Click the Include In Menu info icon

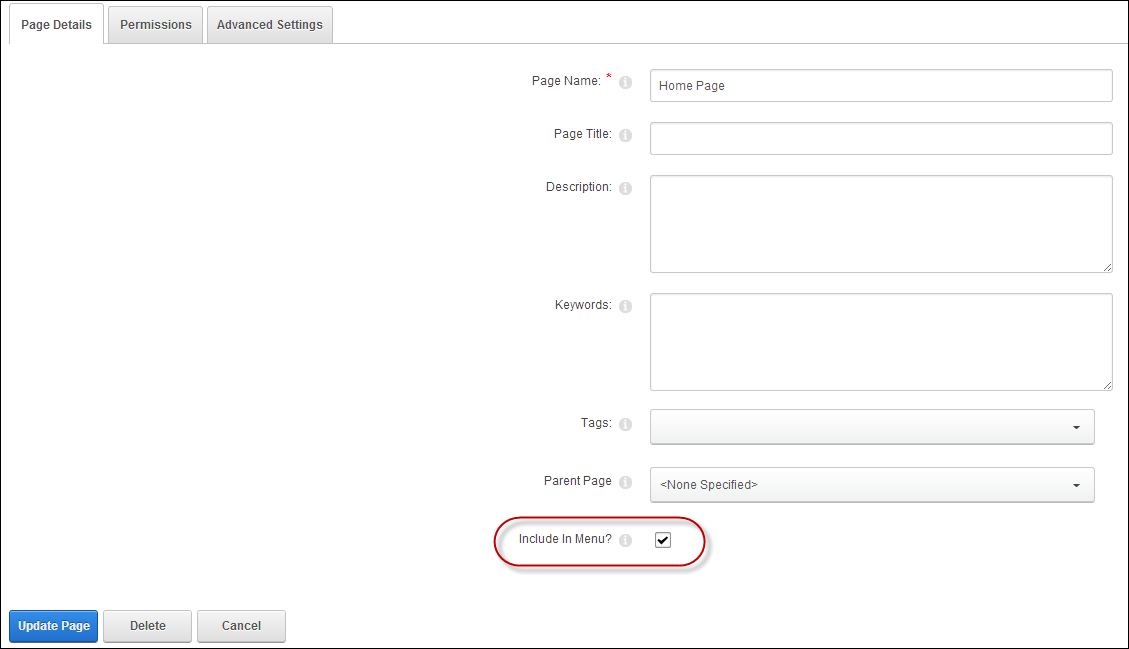coord(625,540)
